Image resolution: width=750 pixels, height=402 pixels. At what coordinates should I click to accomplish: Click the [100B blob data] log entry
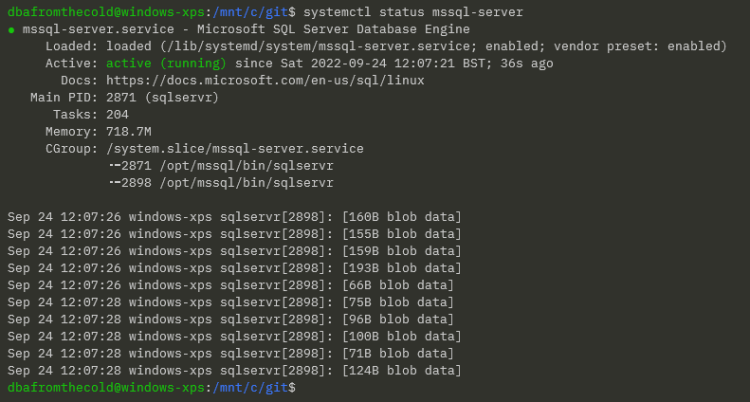tap(401, 336)
